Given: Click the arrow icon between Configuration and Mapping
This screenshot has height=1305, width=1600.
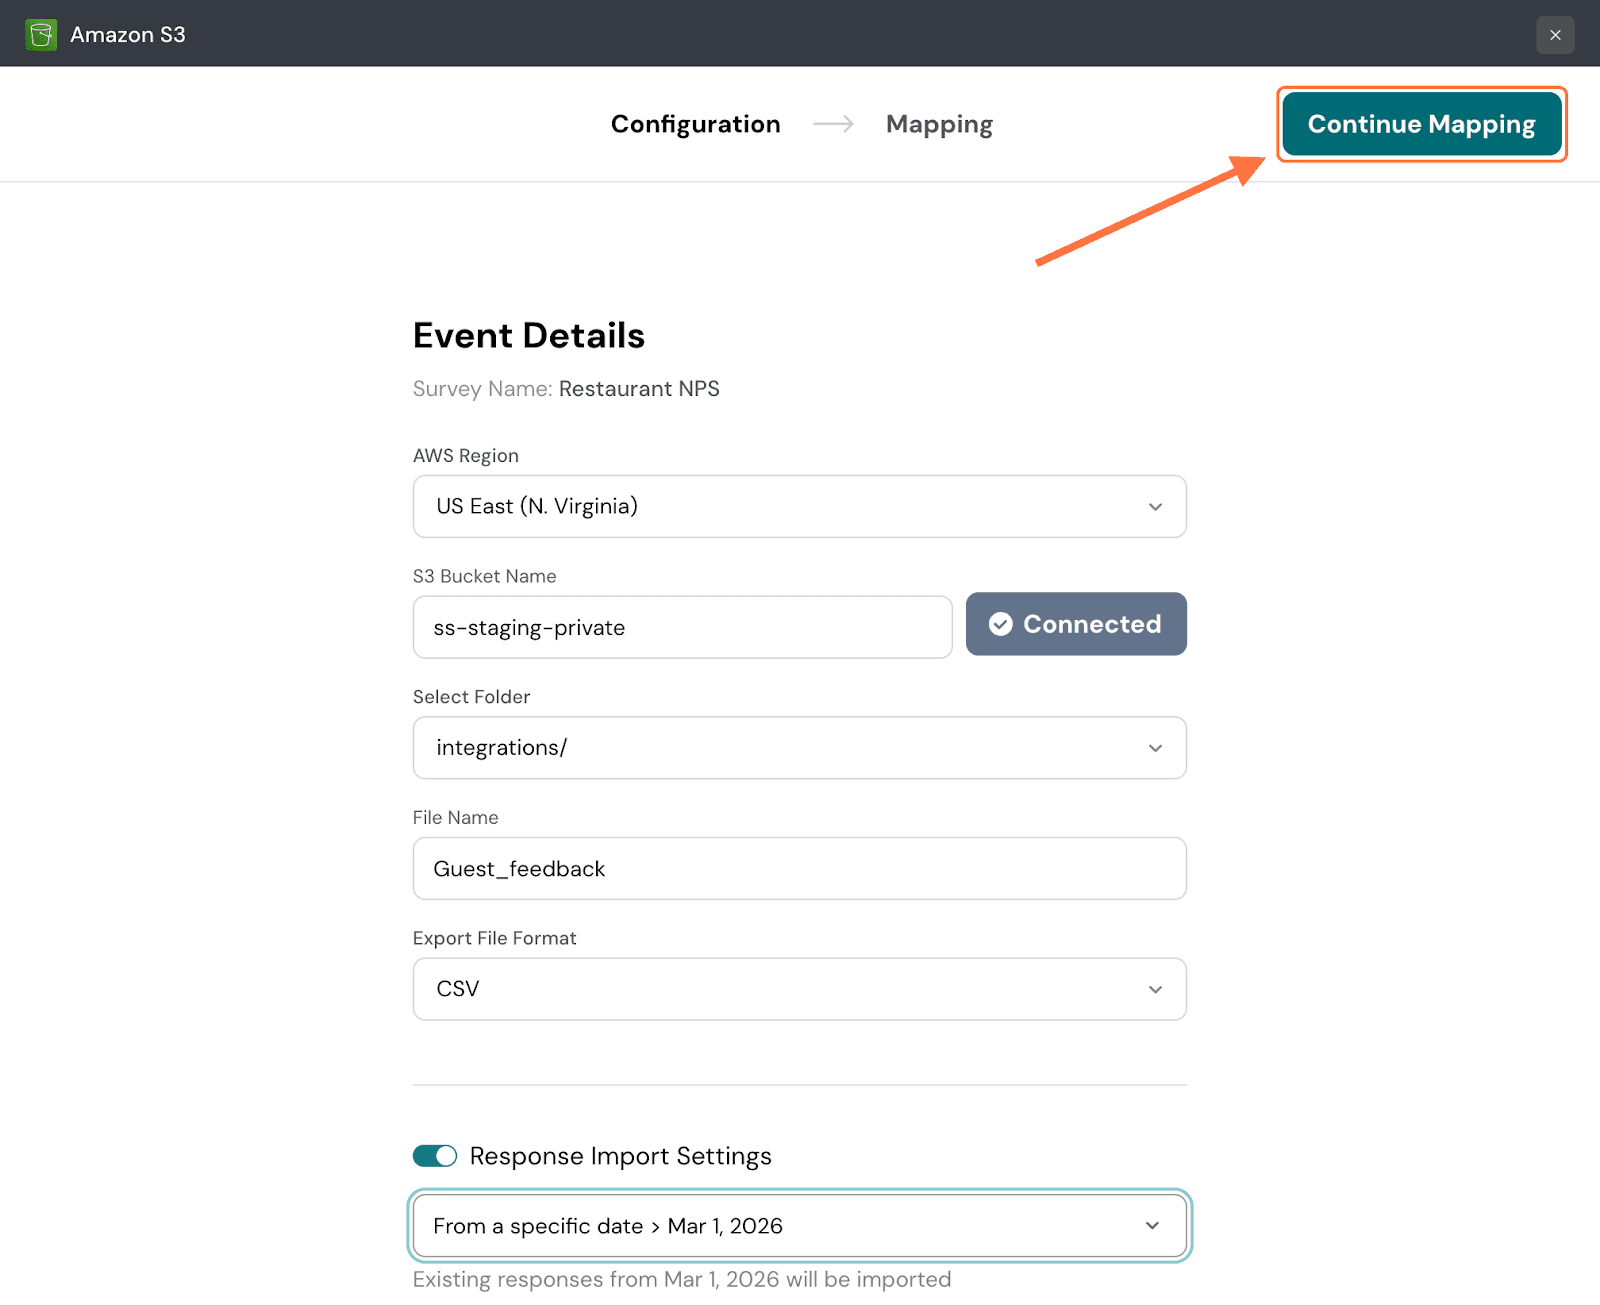Looking at the screenshot, I should [833, 124].
